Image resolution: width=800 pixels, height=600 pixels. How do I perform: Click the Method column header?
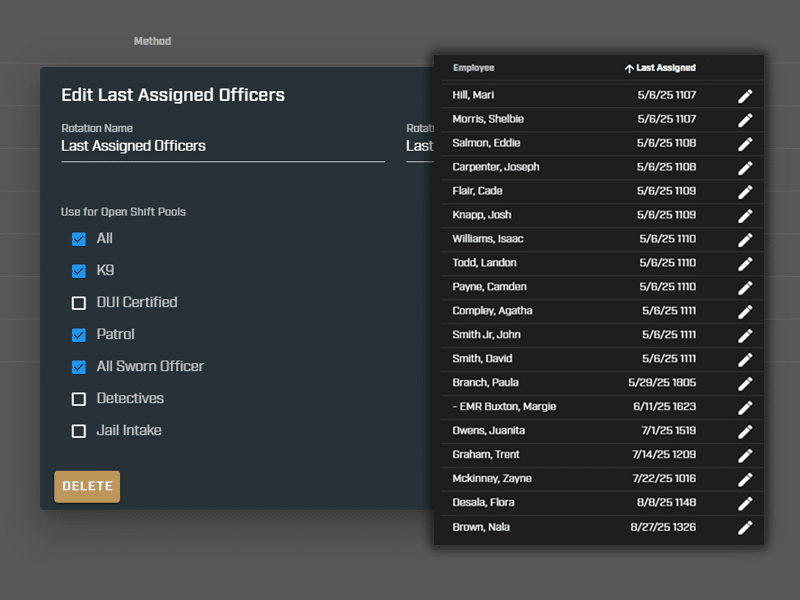[x=152, y=41]
